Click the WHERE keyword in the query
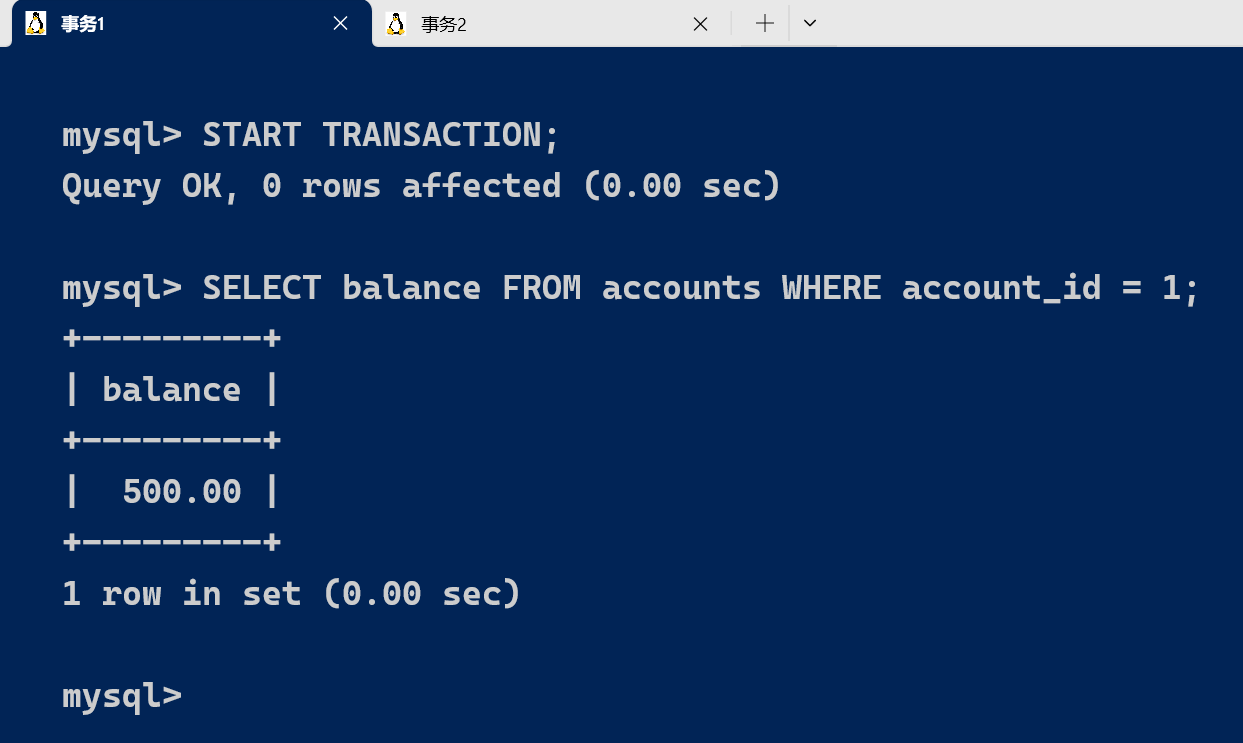Screen dimensions: 1243x743 [x=831, y=288]
